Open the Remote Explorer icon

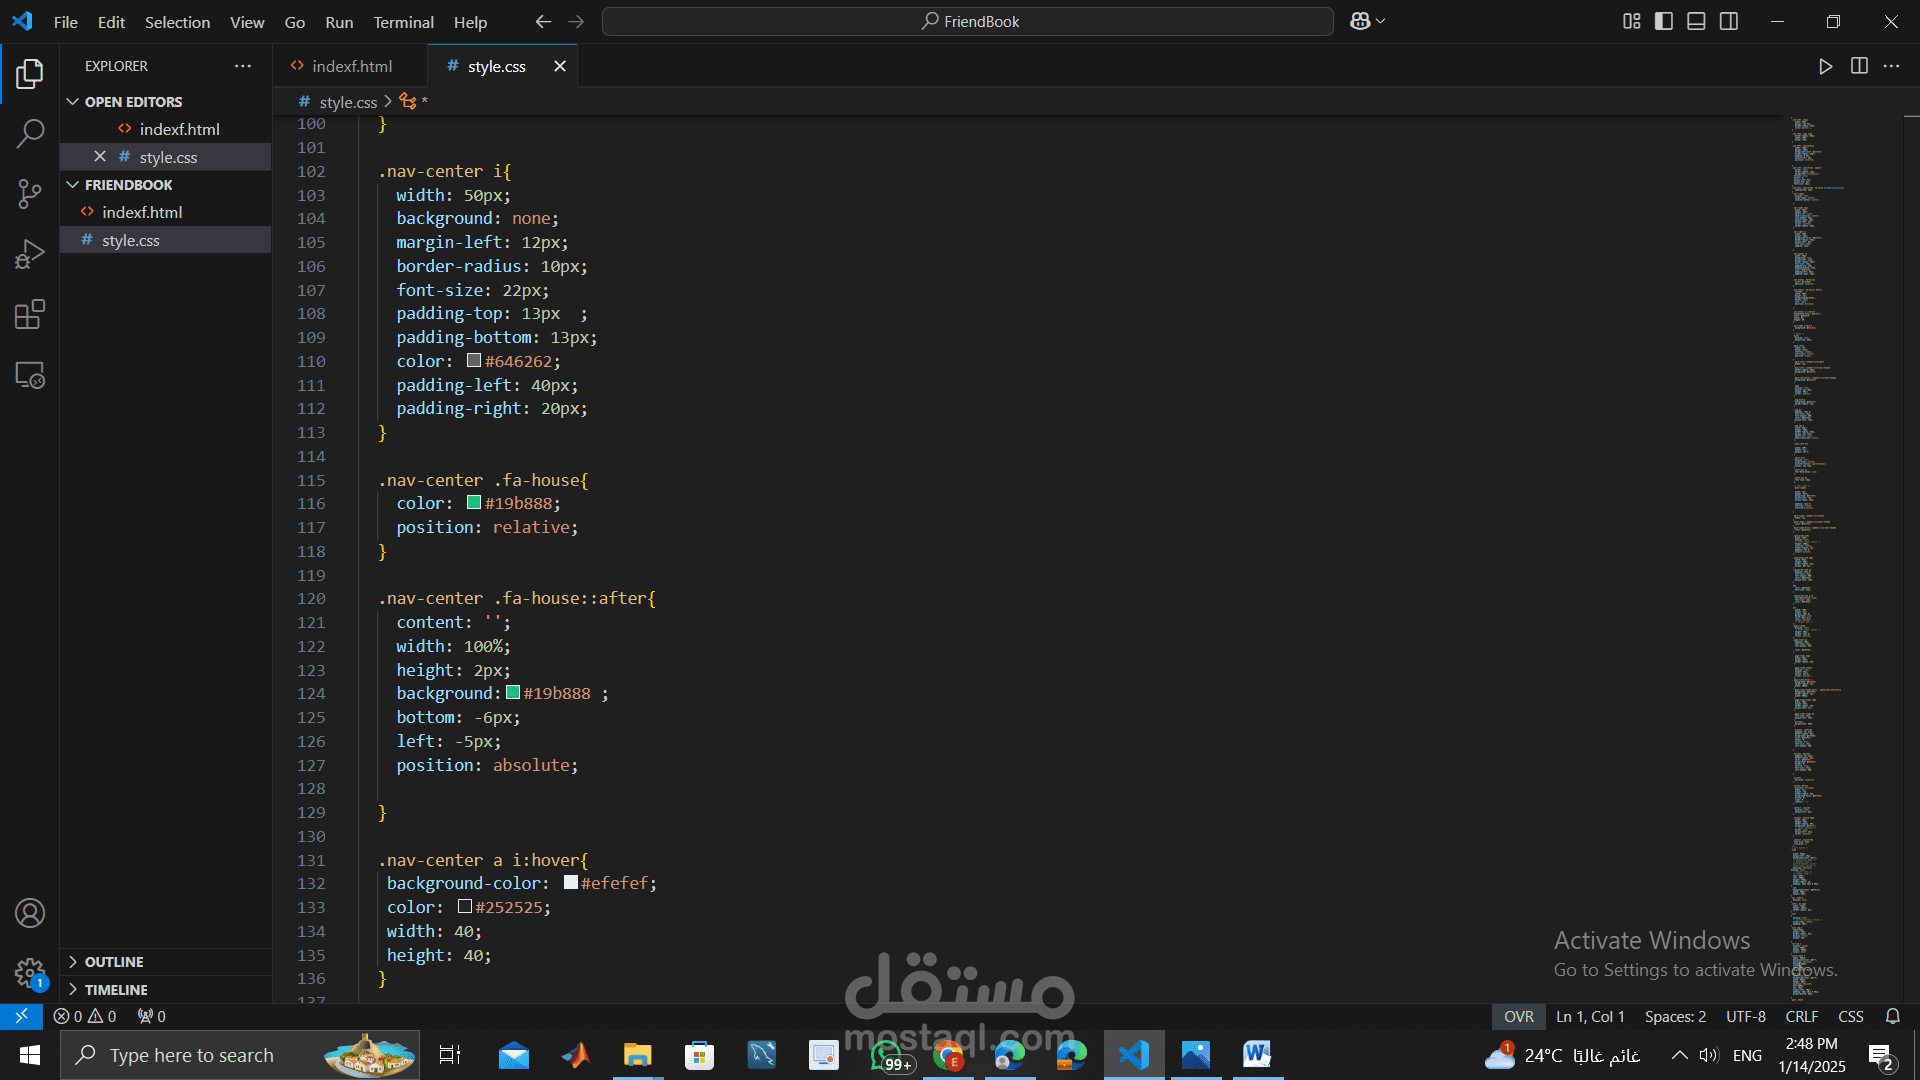30,375
